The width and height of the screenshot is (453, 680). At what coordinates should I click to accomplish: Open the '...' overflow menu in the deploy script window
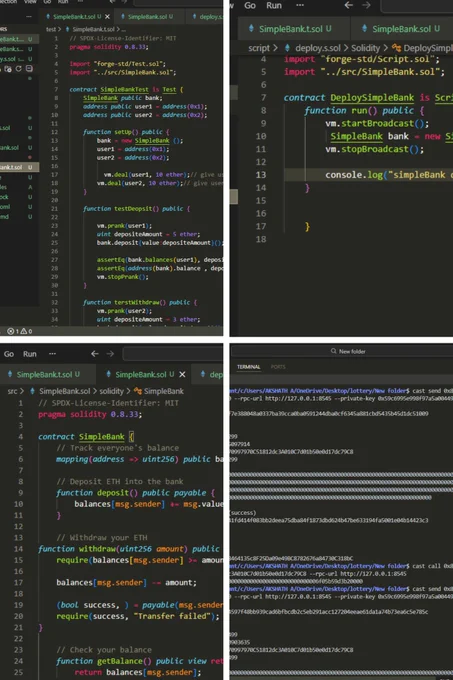click(300, 5)
